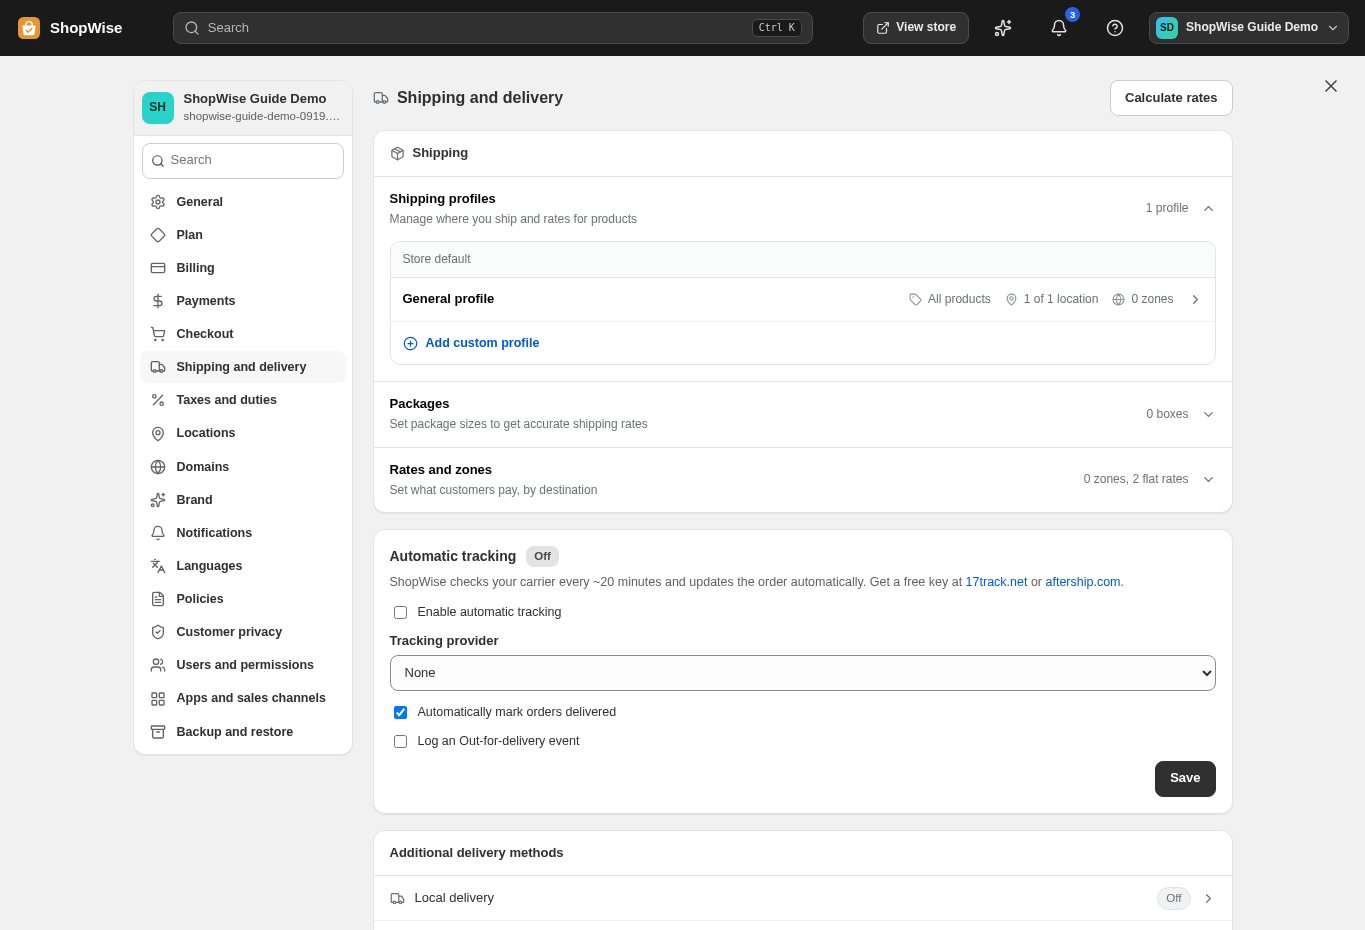This screenshot has width=1365, height=930.
Task: Open Local delivery row chevron
Action: coord(1208,898)
